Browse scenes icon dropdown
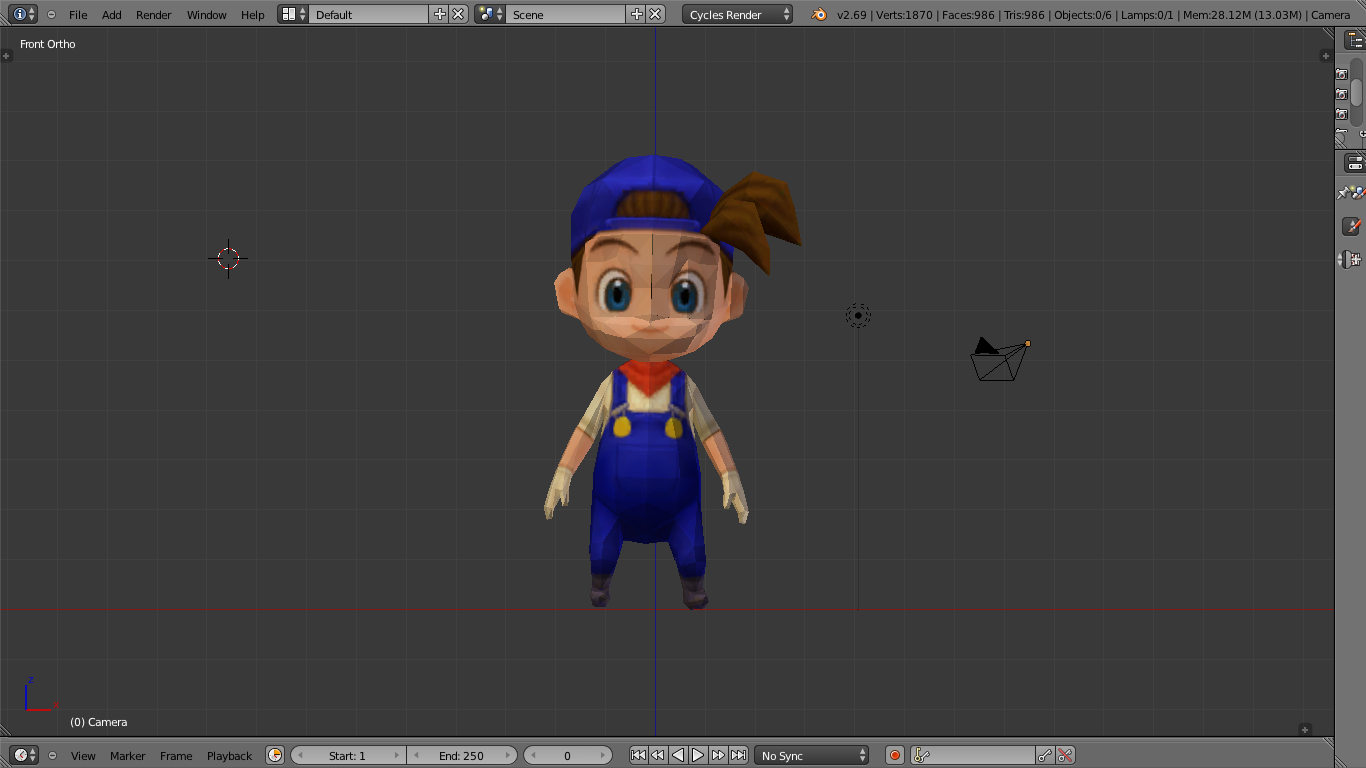1366x768 pixels. click(490, 14)
